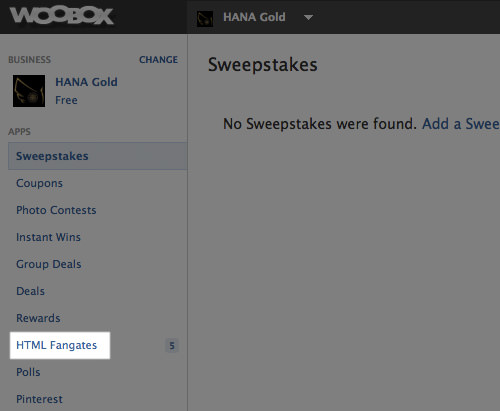Open HTML Fangates
Viewport: 500px width, 411px height.
pyautogui.click(x=57, y=345)
